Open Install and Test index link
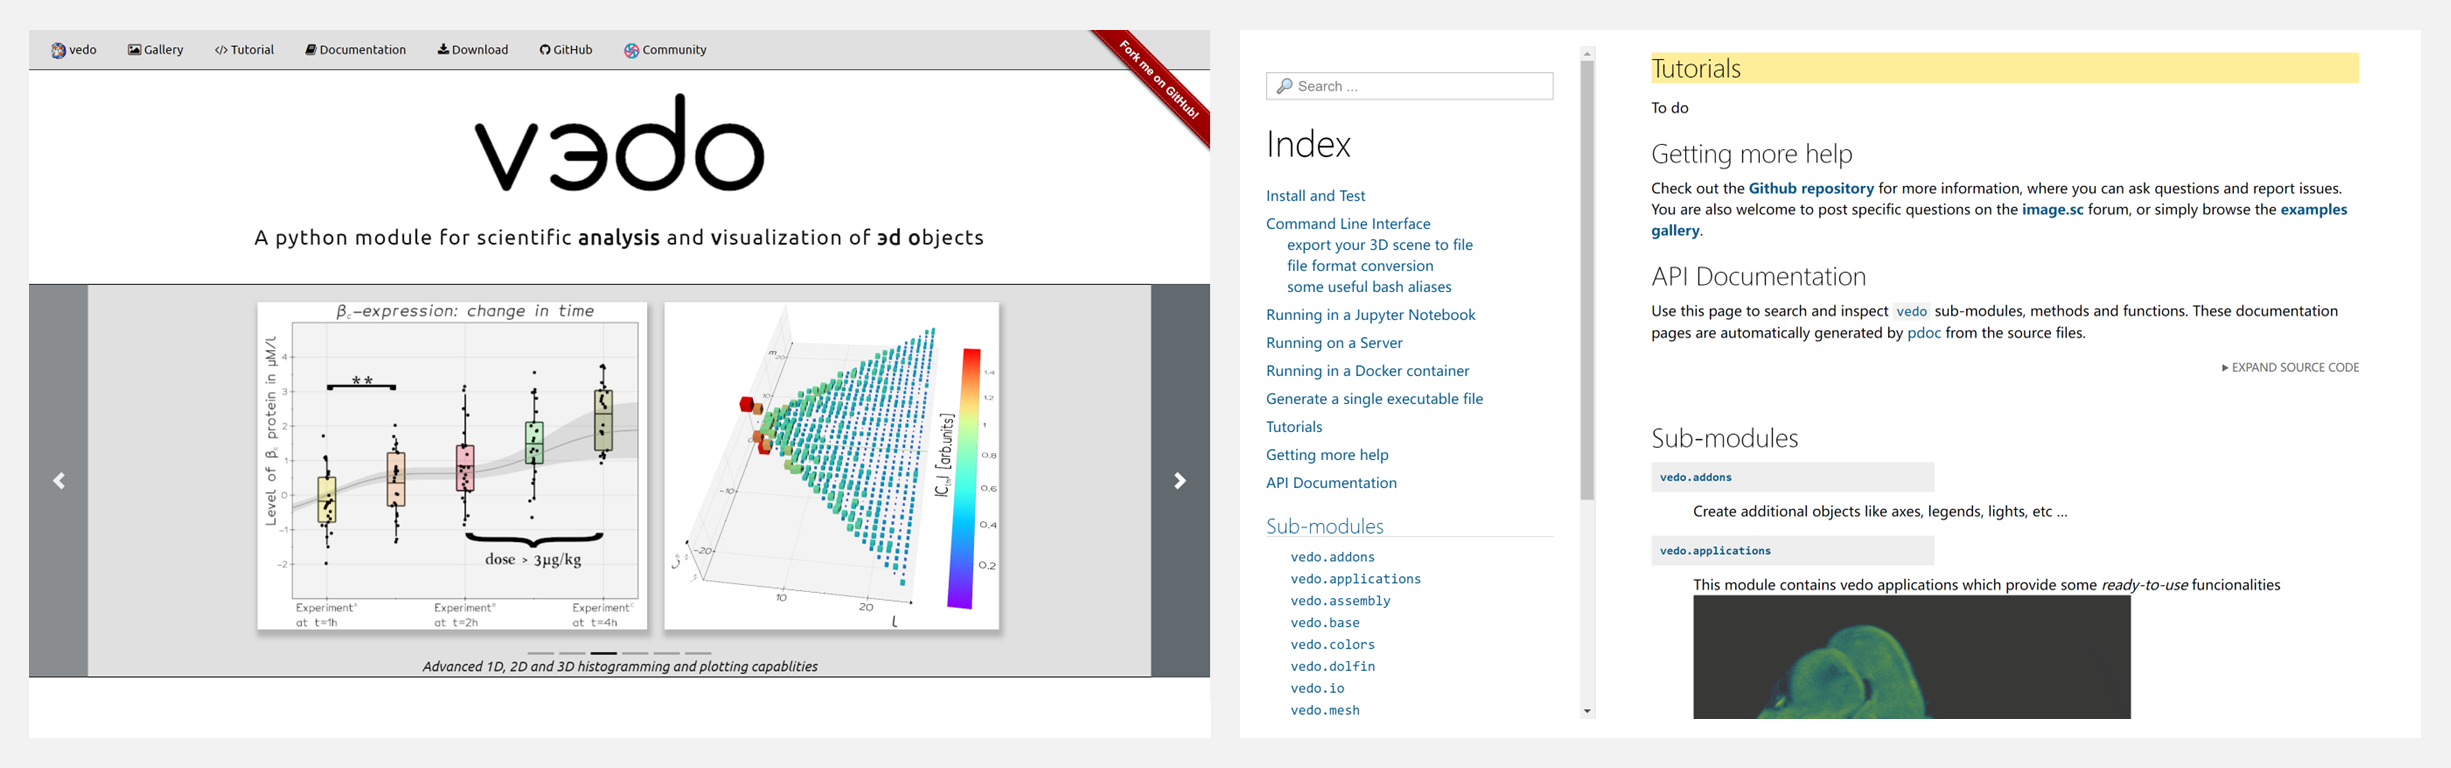 tap(1315, 196)
